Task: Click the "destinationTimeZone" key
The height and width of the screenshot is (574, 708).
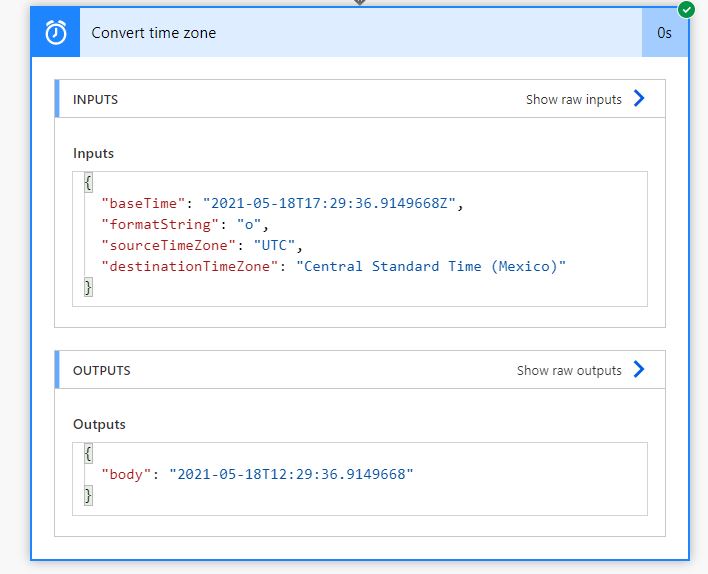Action: coord(190,266)
